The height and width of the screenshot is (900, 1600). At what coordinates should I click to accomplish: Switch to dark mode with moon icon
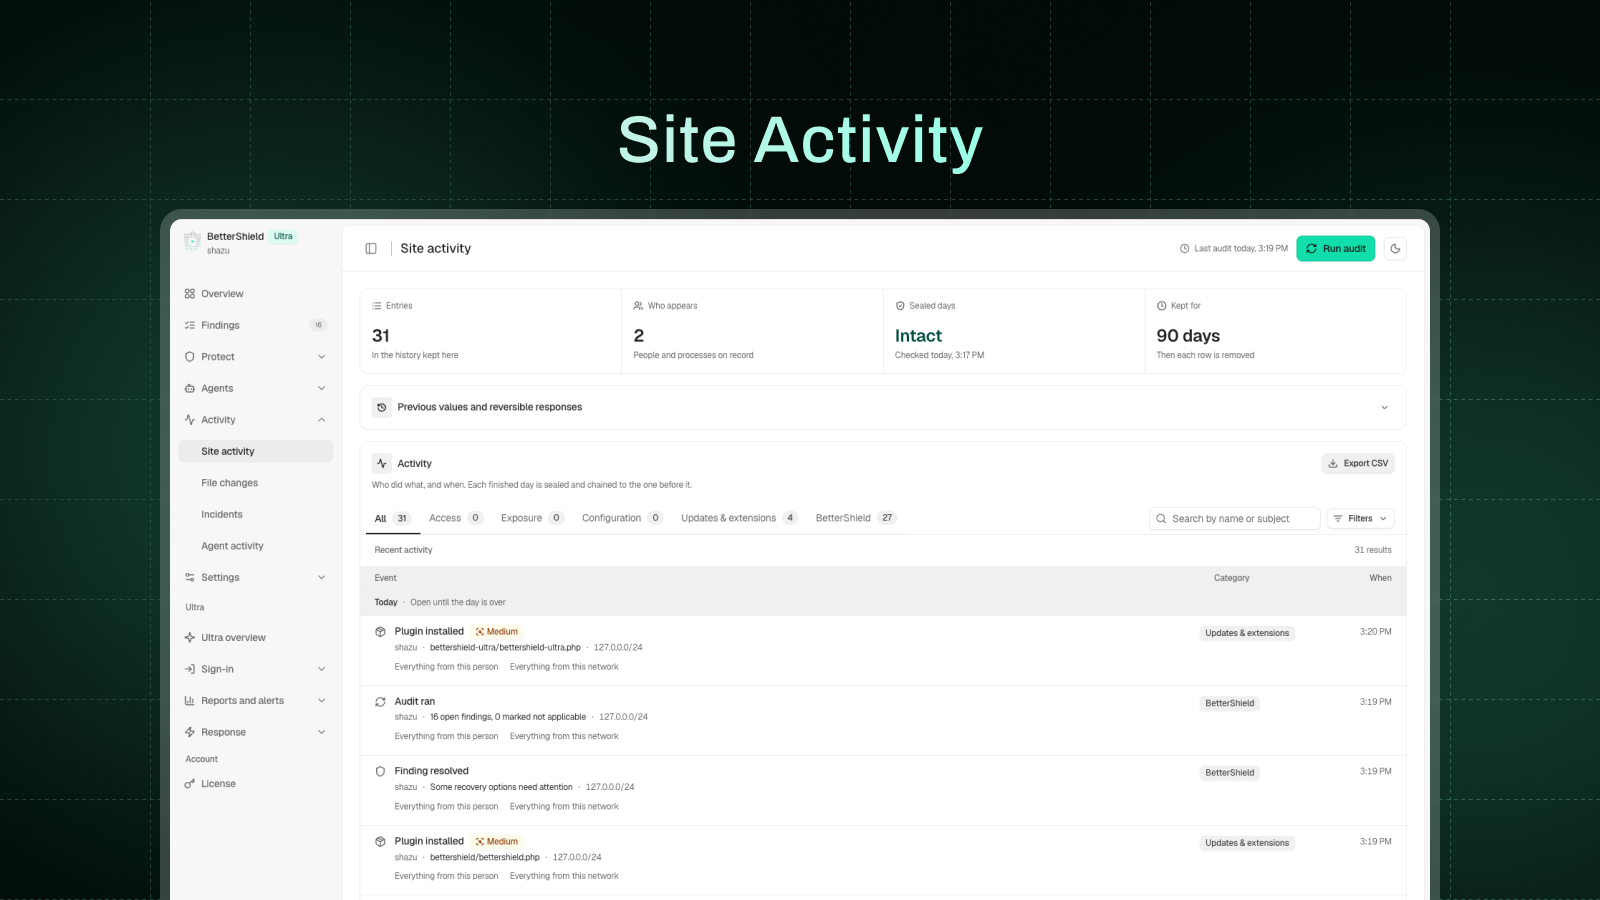(x=1395, y=249)
